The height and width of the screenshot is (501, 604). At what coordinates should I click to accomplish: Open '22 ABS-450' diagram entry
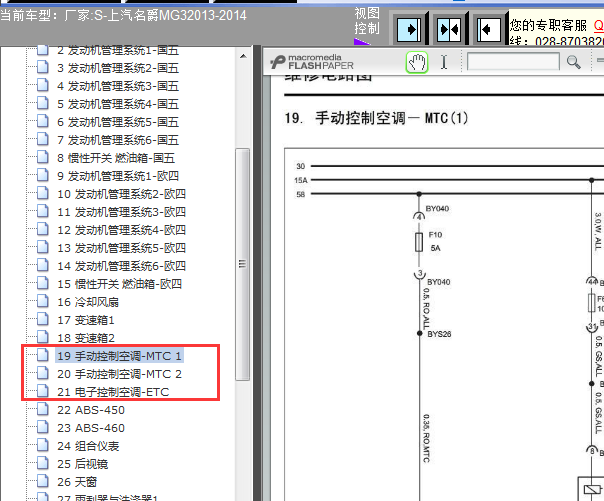tap(91, 410)
